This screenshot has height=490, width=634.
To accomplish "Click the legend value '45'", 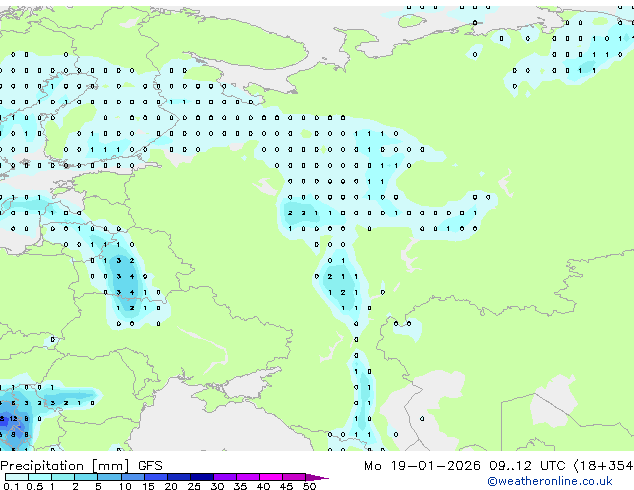I will 287,486.
